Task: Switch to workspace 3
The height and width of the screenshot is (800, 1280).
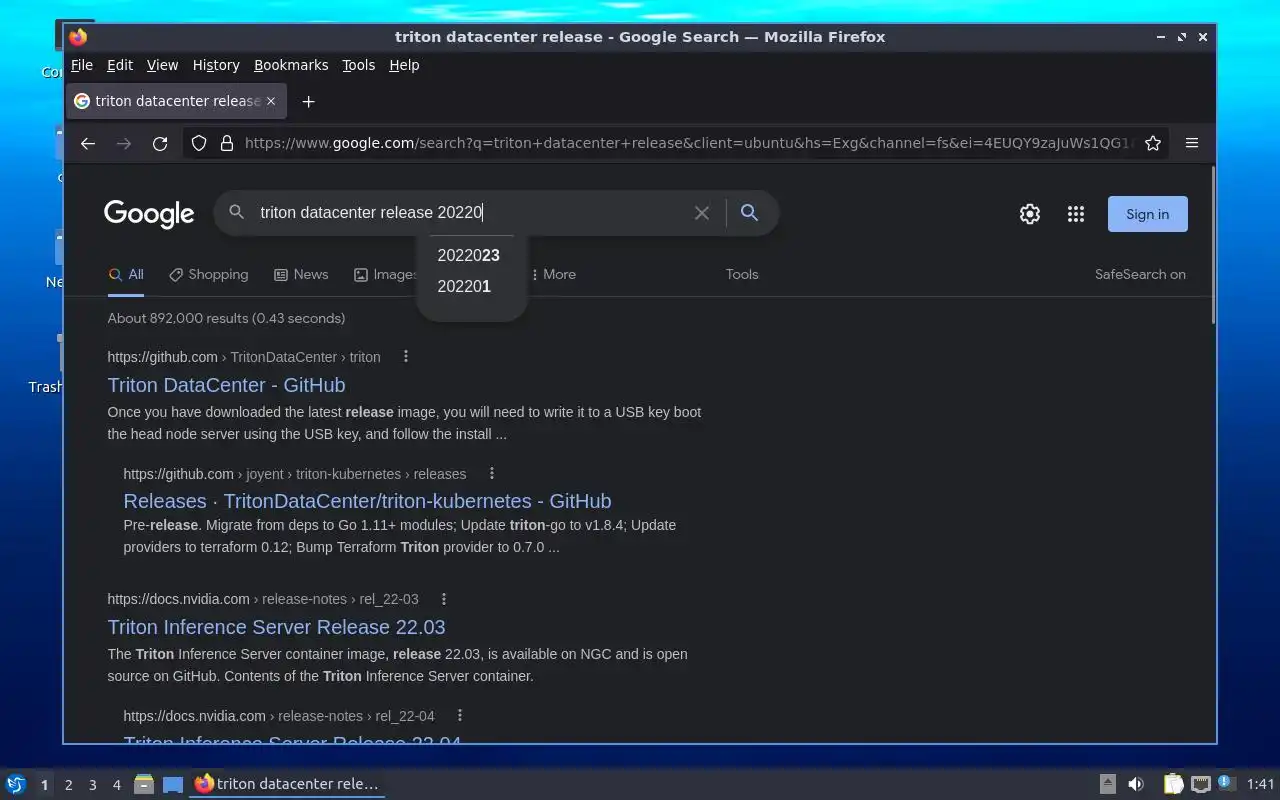Action: coord(92,785)
